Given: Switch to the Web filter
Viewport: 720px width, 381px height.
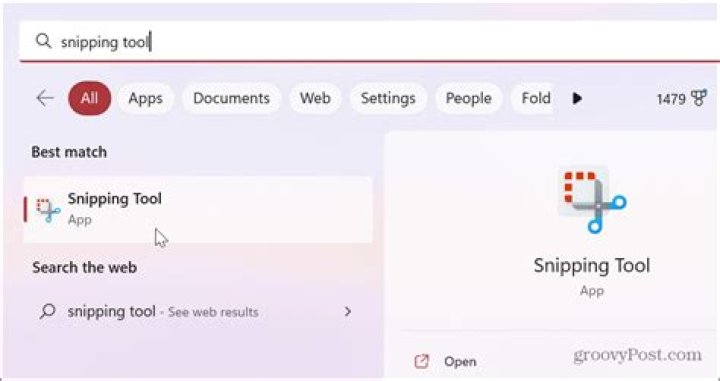Looking at the screenshot, I should coord(315,98).
